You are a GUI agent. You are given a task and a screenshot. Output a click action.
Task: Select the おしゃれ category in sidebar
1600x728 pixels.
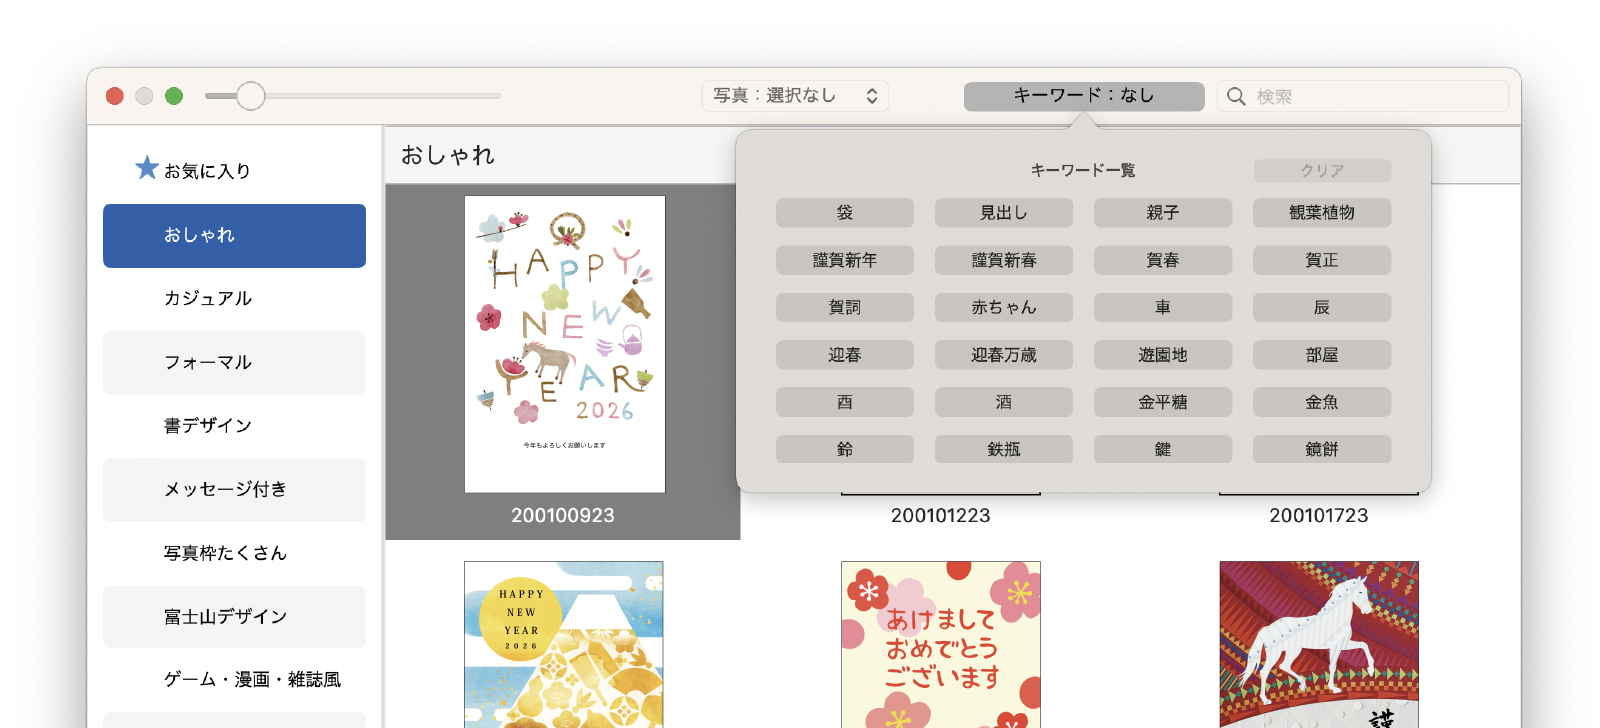point(234,235)
